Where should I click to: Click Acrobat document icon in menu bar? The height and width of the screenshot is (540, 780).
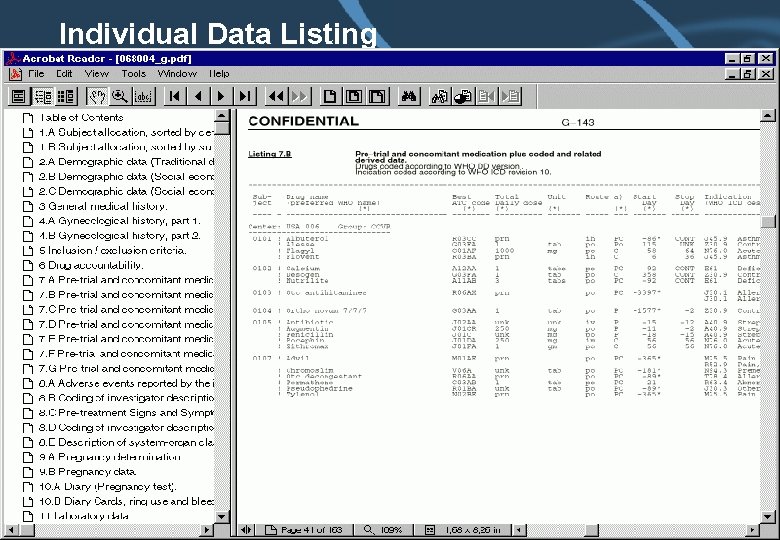tap(15, 74)
